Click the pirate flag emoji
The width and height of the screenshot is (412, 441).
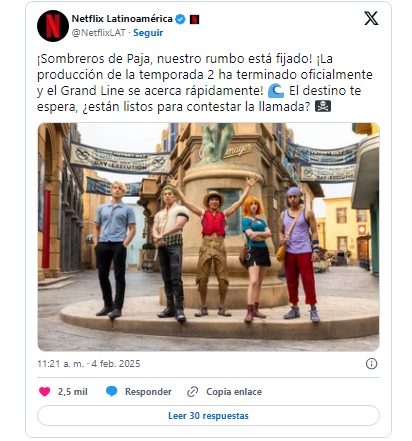click(x=323, y=107)
